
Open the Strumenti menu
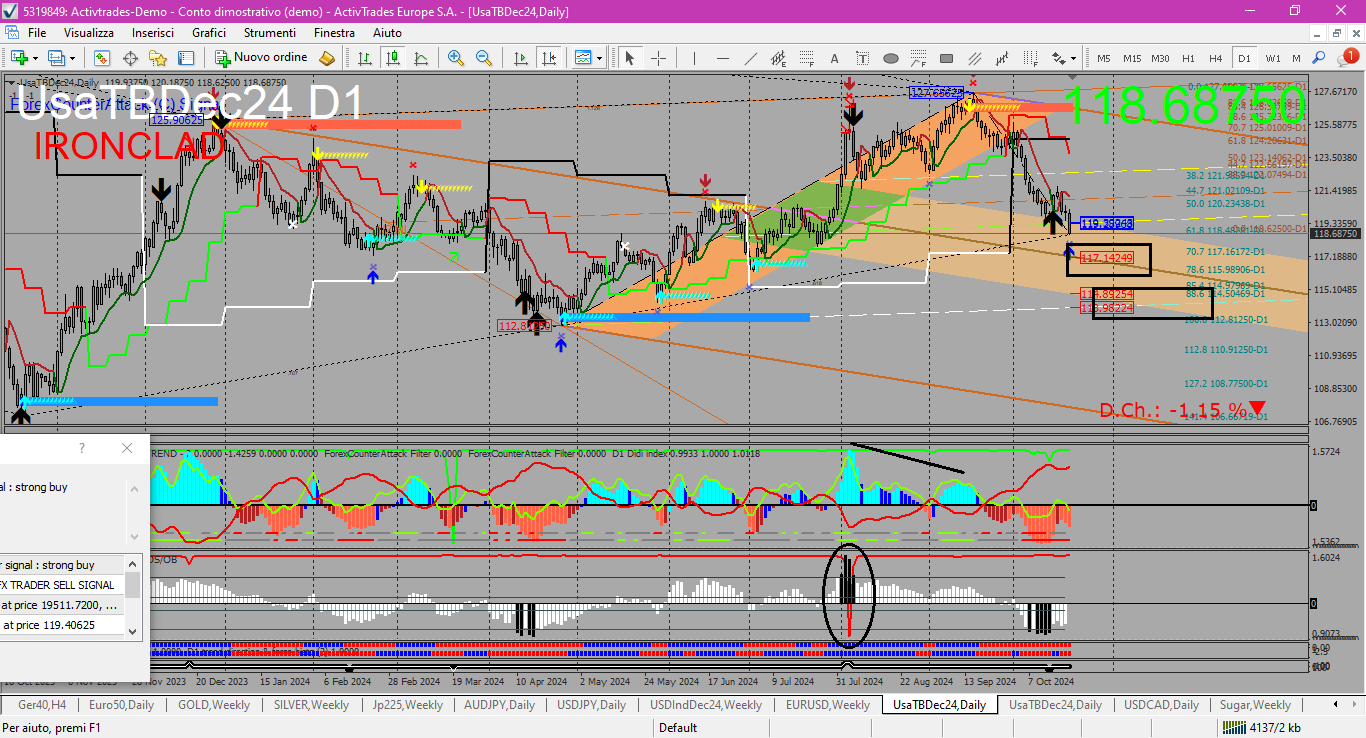click(270, 33)
